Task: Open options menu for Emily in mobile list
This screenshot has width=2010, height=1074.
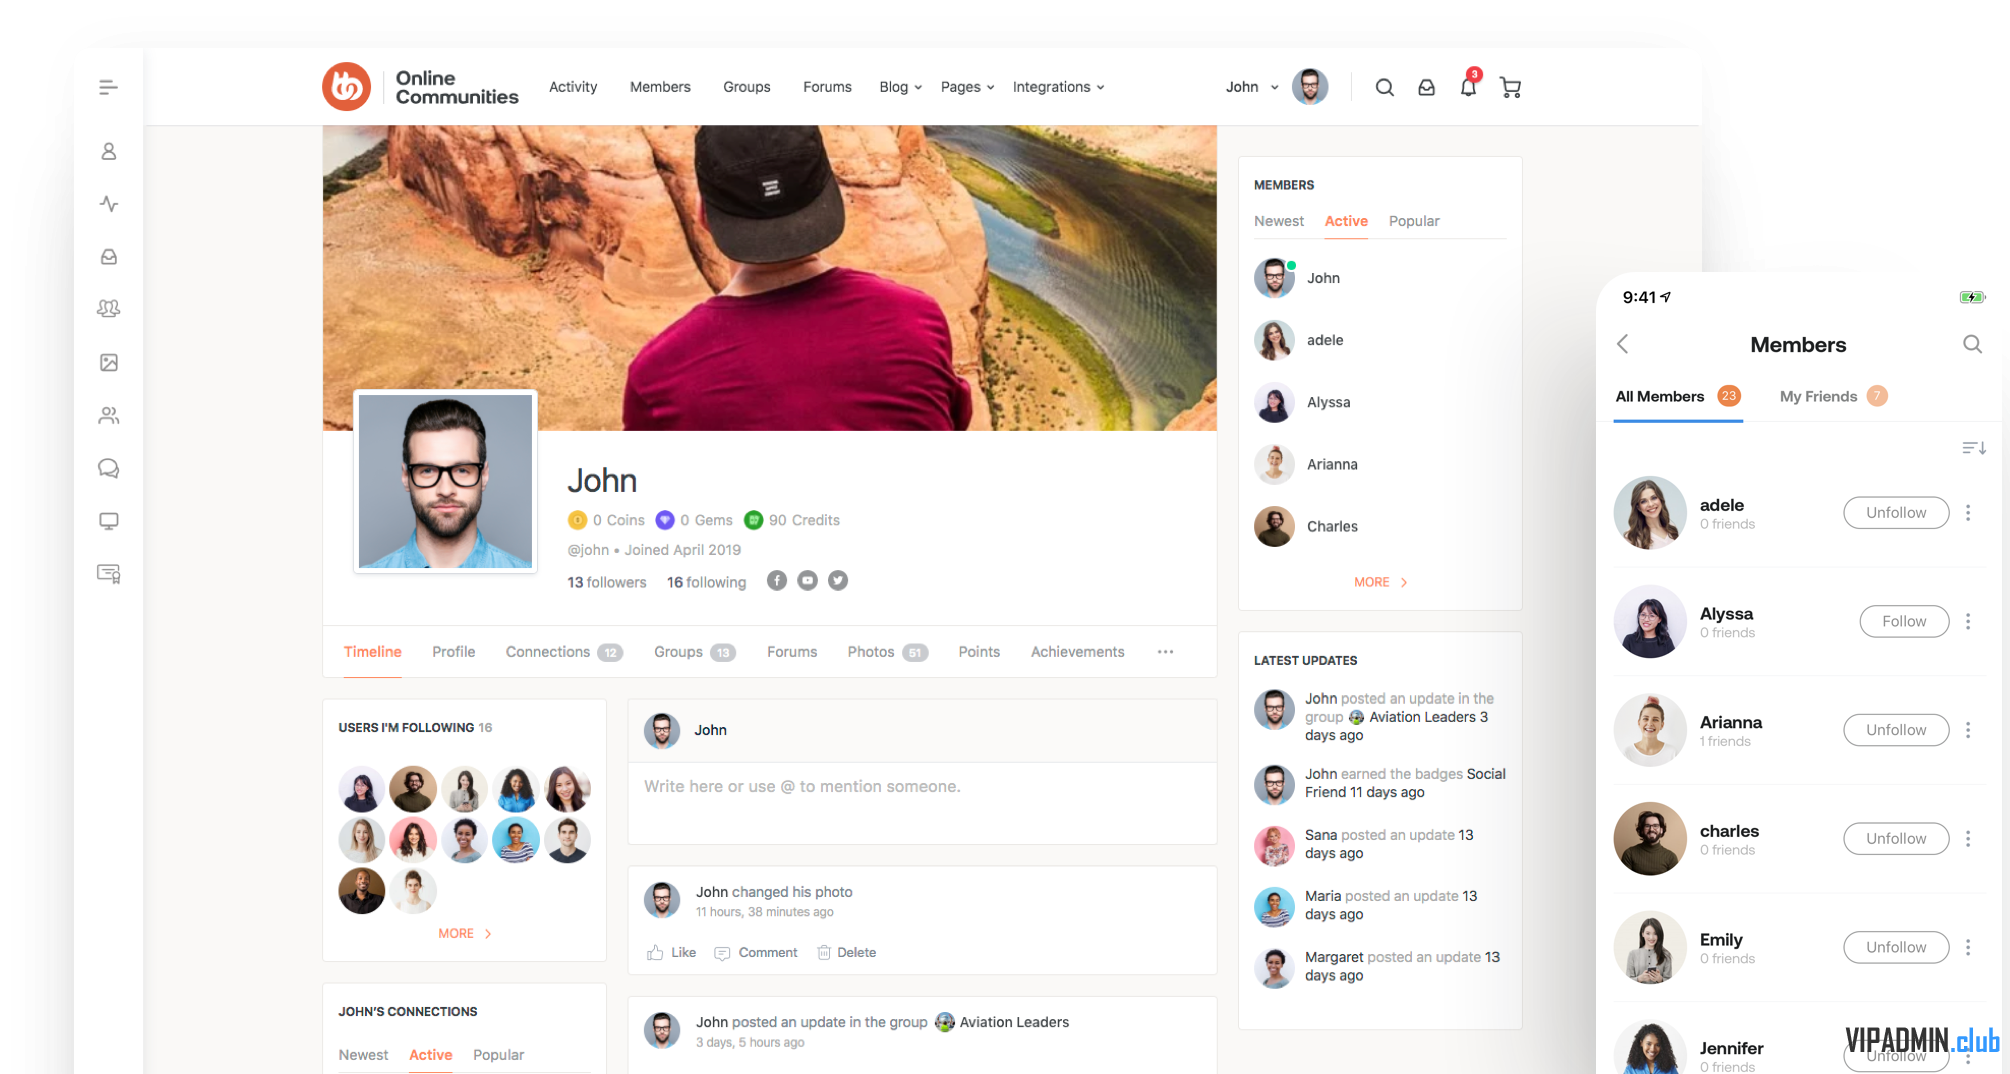Action: [x=1968, y=947]
